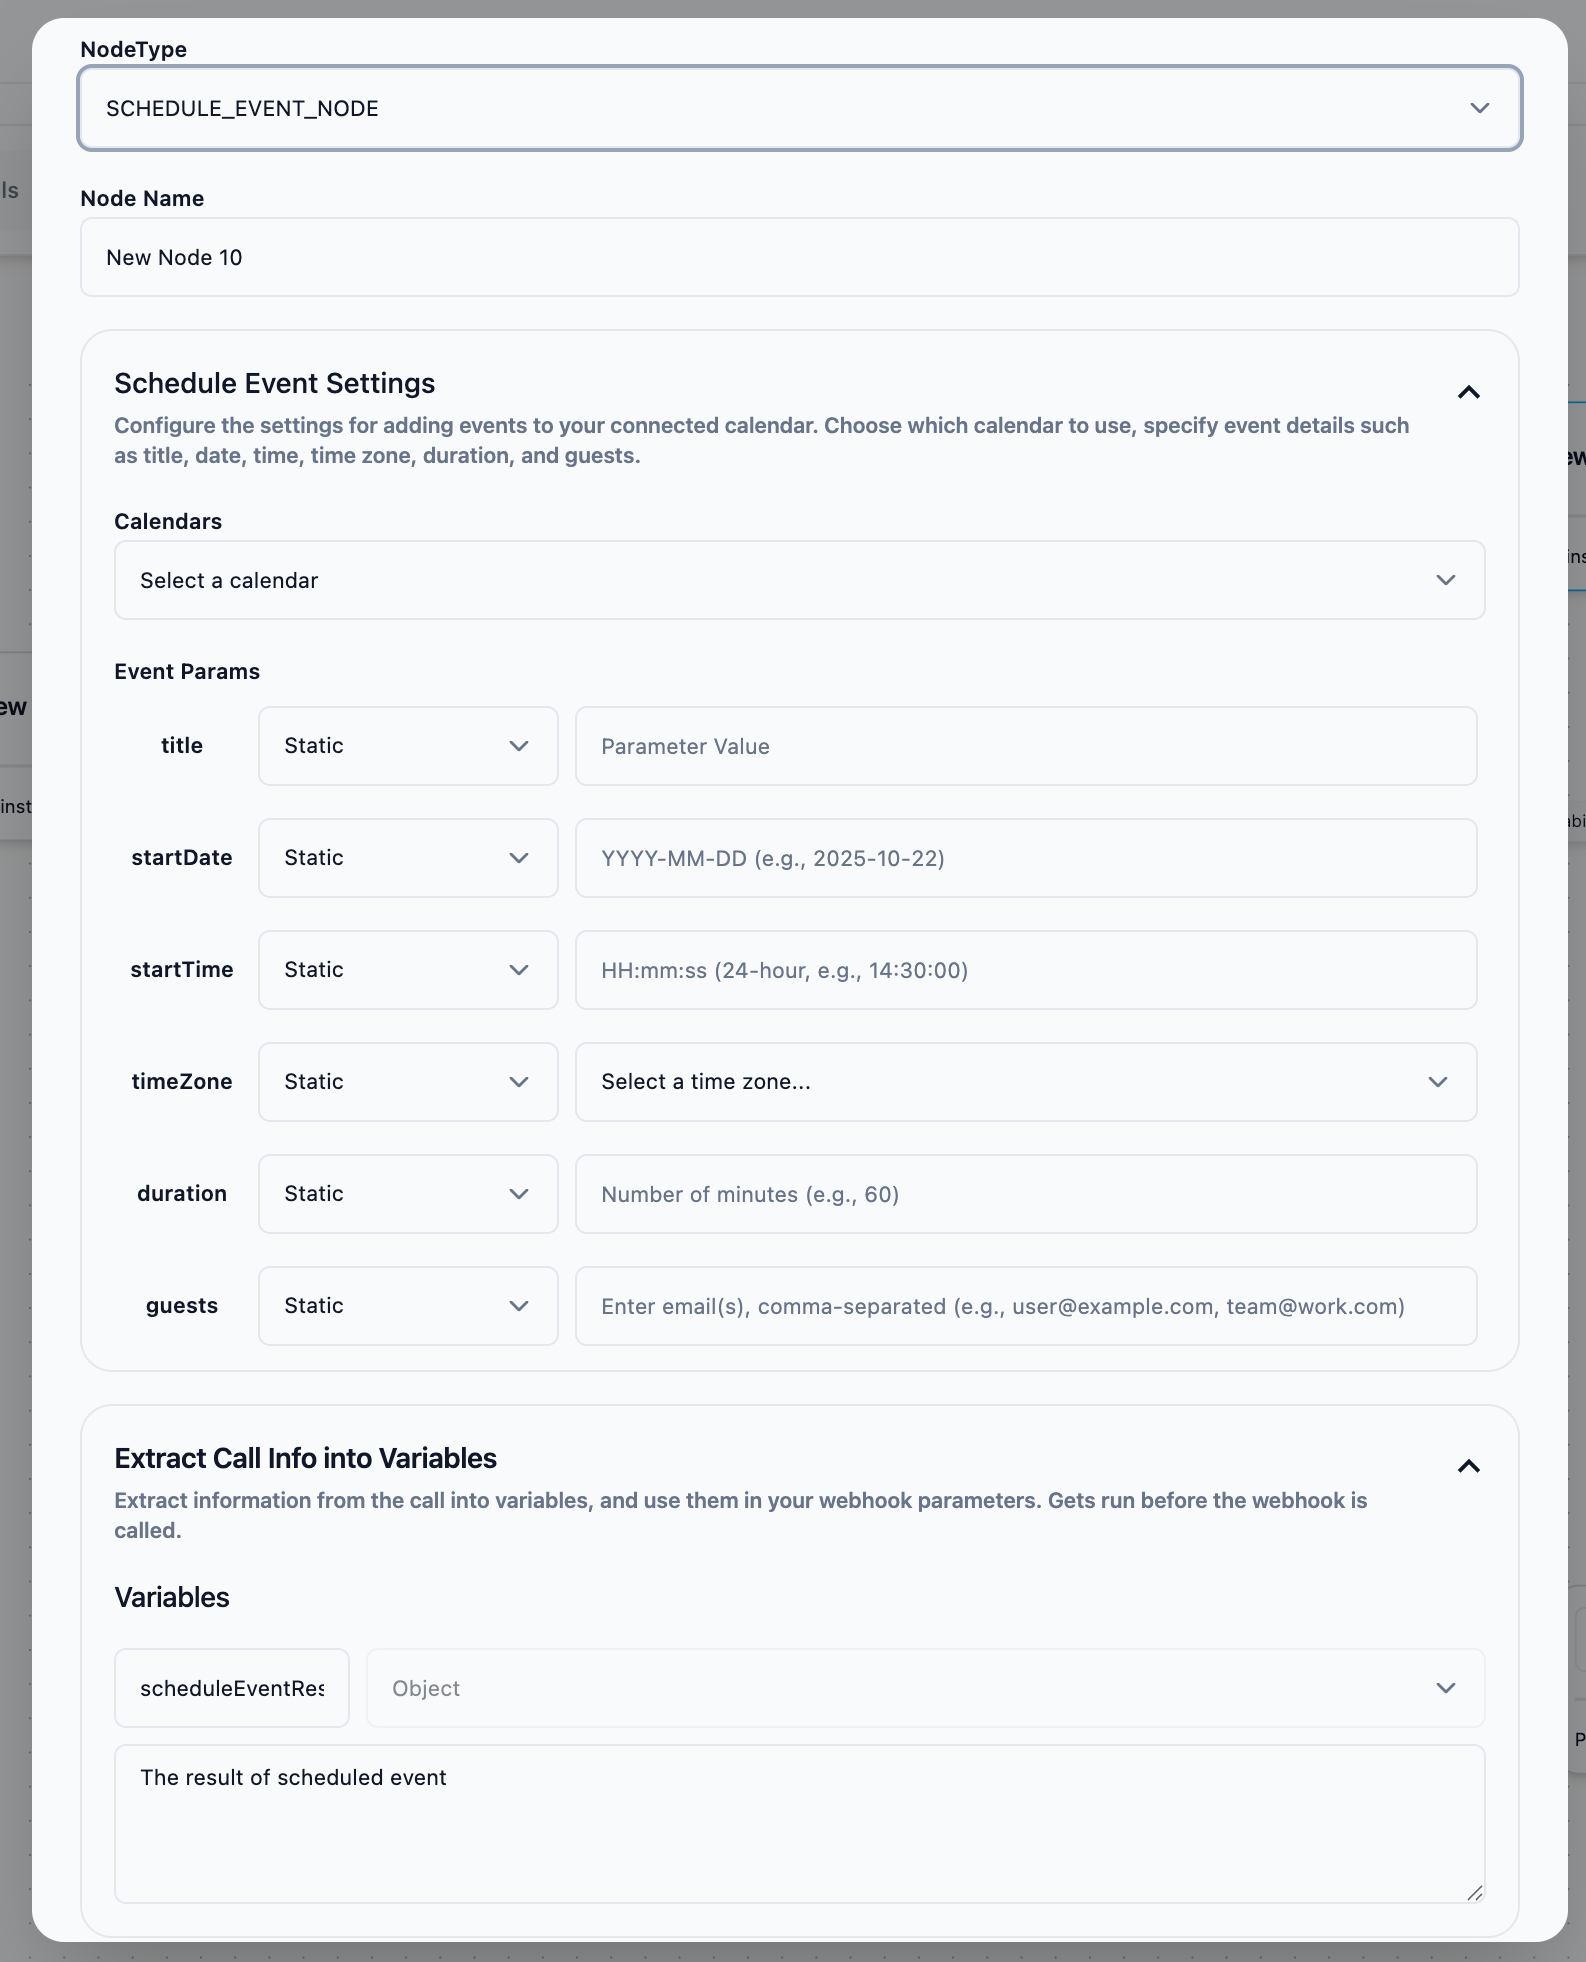Open the Select a calendar dropdown
1586x1962 pixels.
pyautogui.click(x=799, y=580)
